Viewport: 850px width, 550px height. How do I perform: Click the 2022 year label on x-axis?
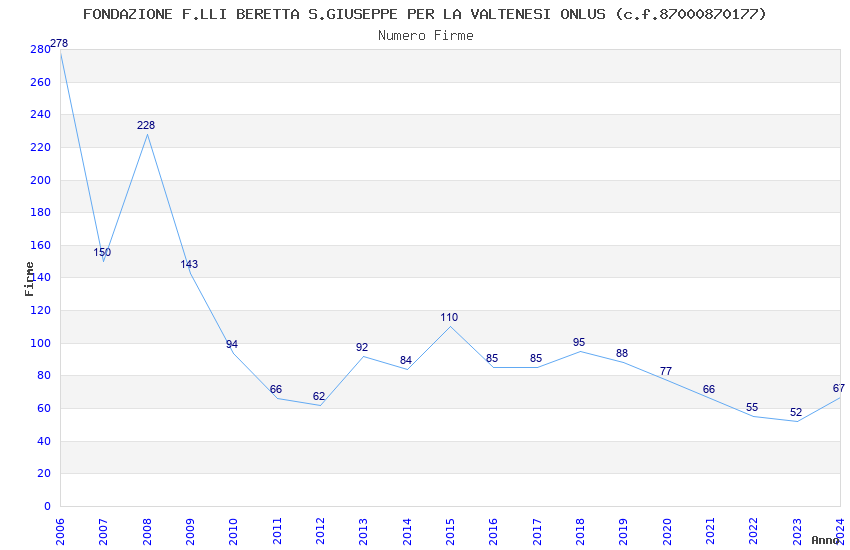[754, 531]
